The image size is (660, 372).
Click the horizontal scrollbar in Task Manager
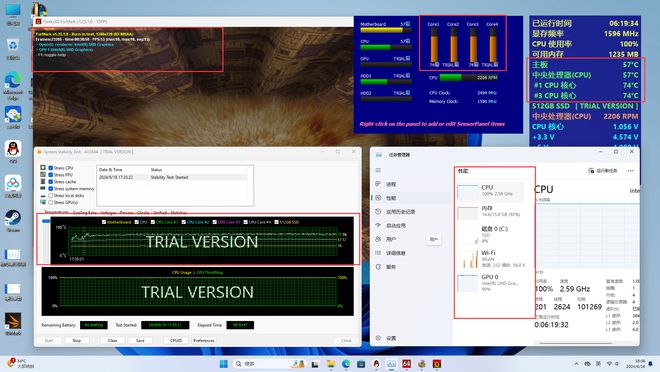[575, 343]
